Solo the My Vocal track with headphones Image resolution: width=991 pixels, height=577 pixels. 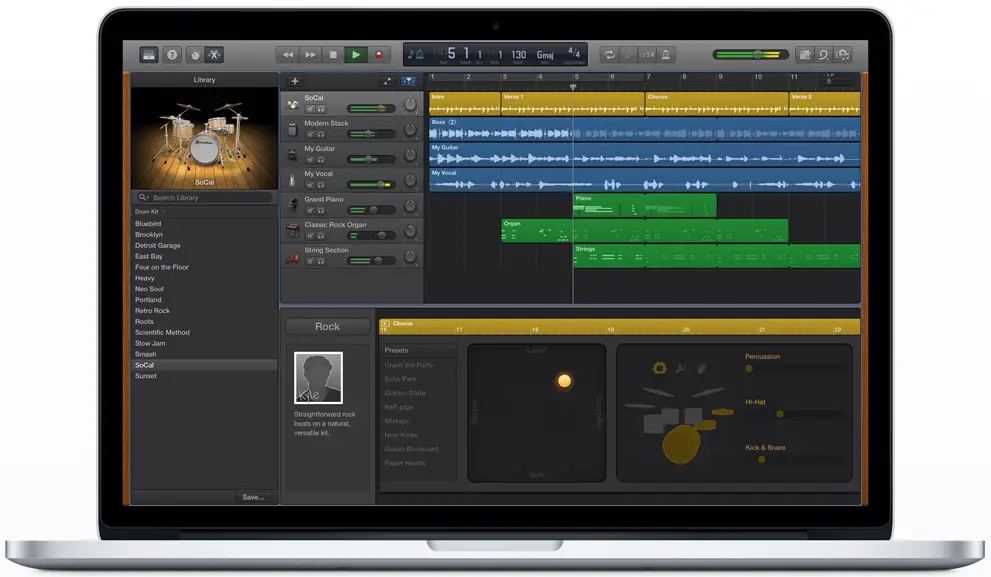321,184
